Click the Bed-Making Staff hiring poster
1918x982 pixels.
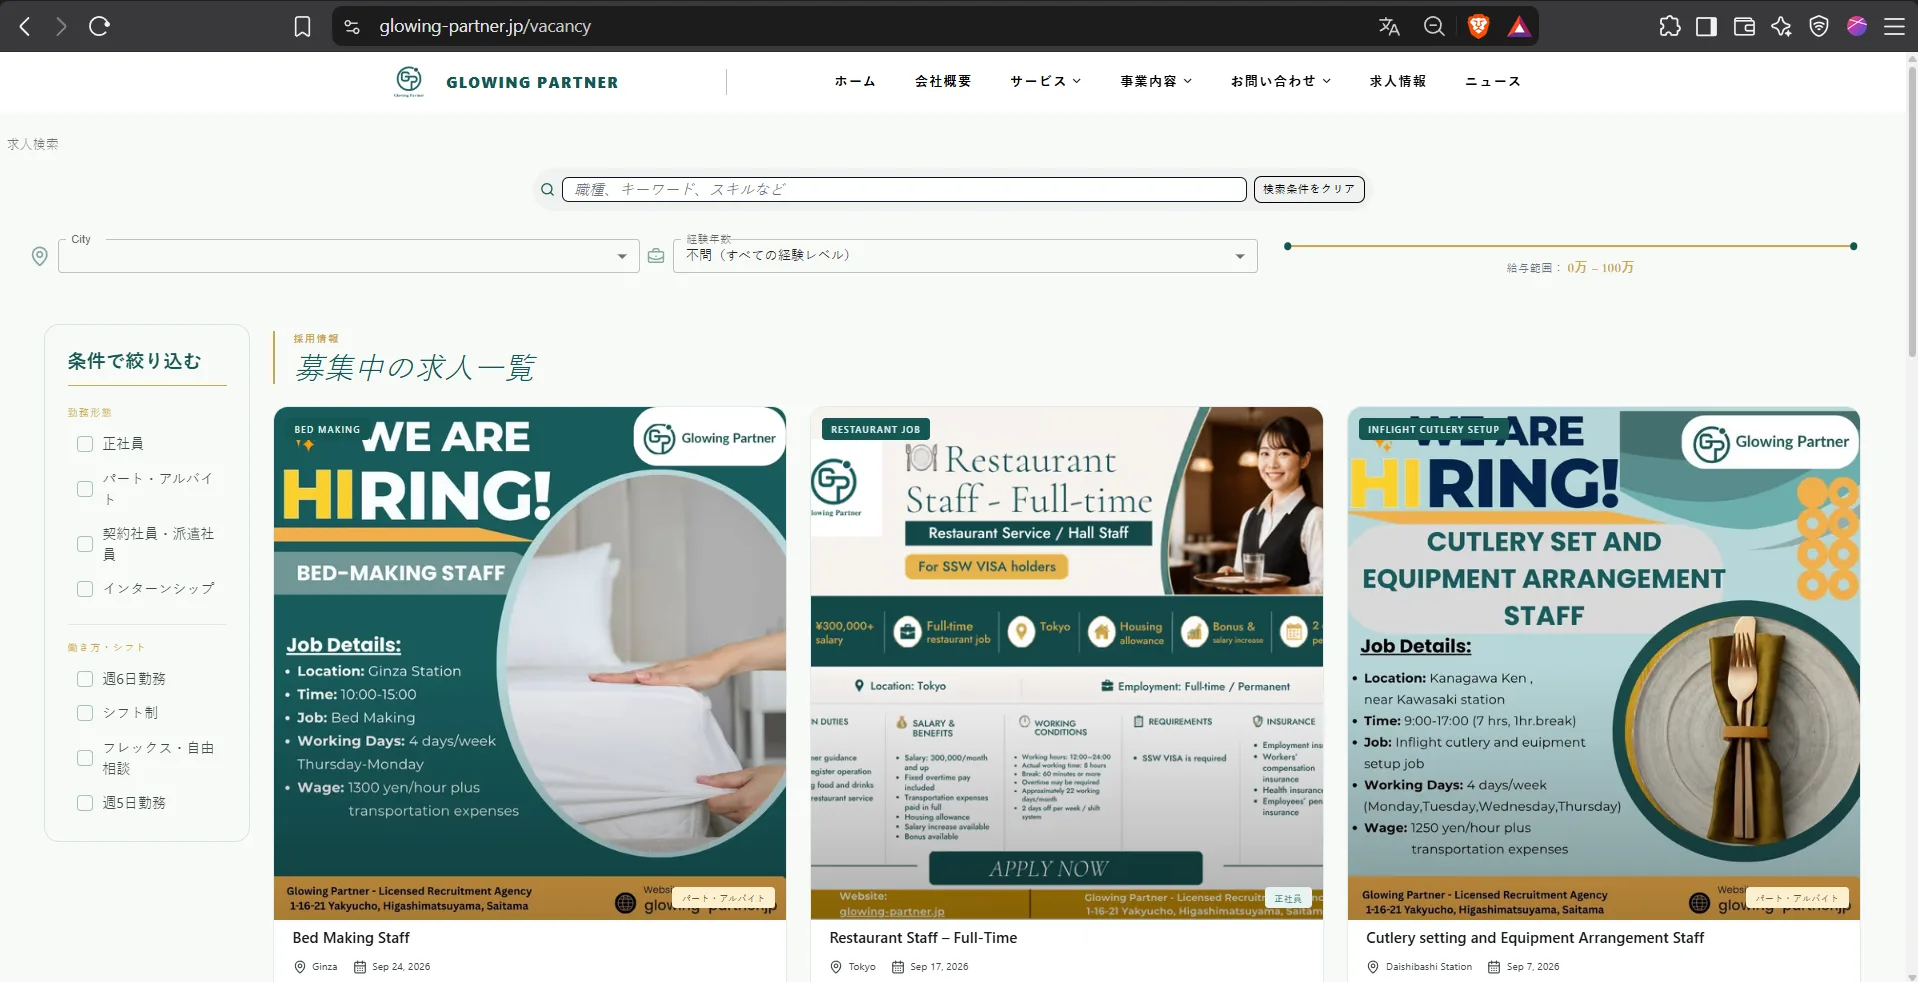pyautogui.click(x=530, y=663)
